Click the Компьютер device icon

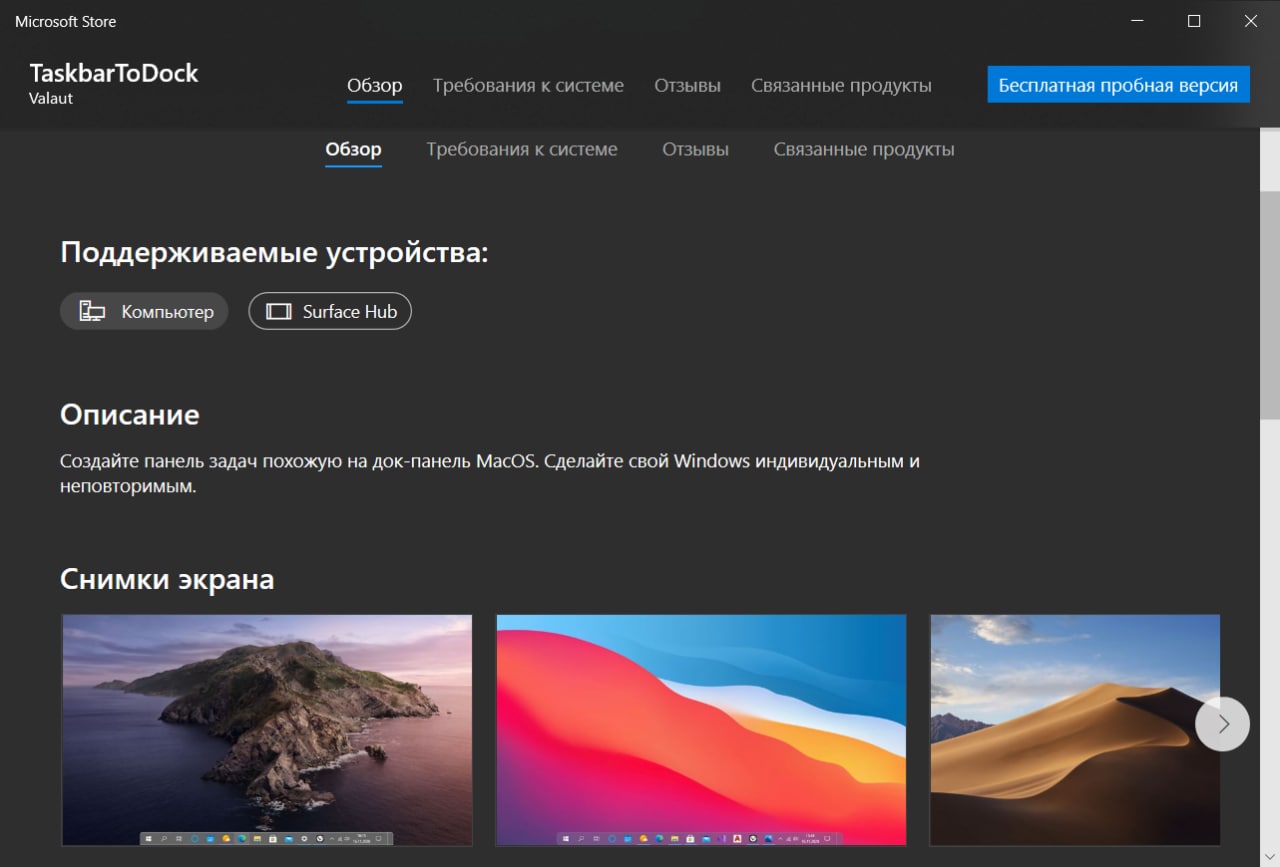pyautogui.click(x=92, y=311)
